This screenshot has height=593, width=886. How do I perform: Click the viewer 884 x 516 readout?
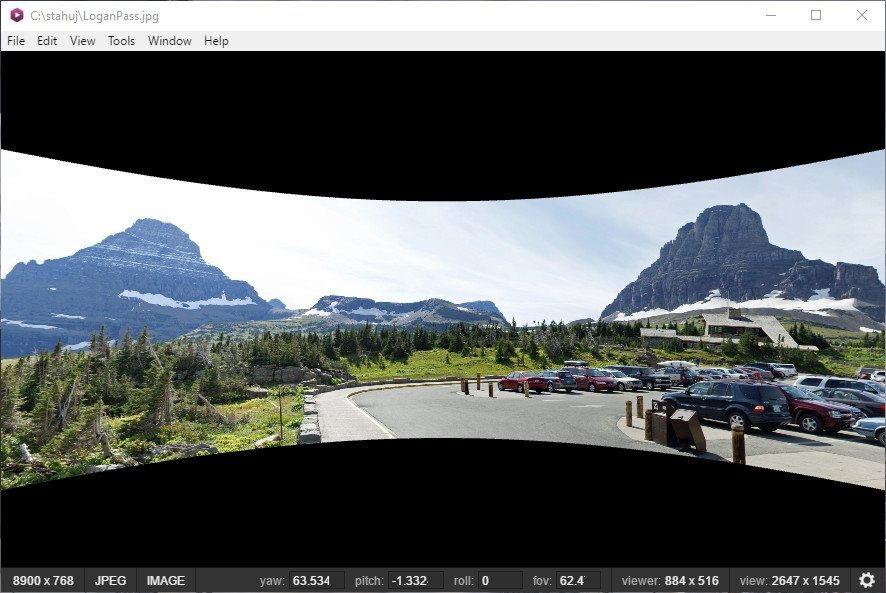[x=670, y=581]
